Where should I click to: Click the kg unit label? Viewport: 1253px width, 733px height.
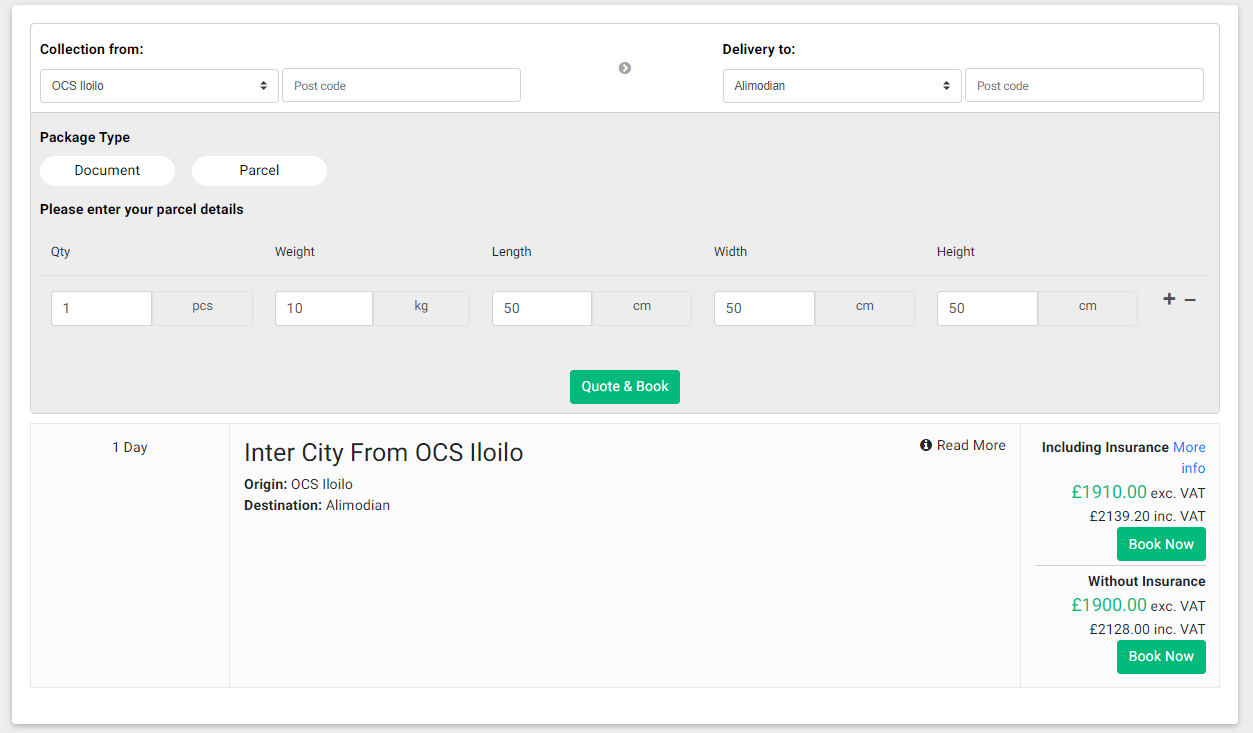point(421,307)
